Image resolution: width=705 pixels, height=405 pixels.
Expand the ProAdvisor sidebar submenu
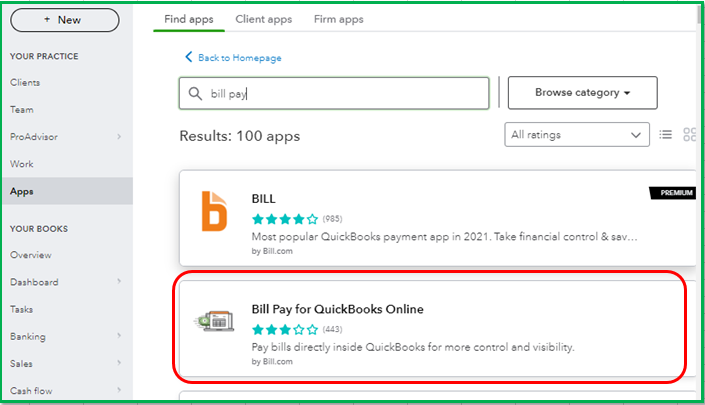pos(119,136)
